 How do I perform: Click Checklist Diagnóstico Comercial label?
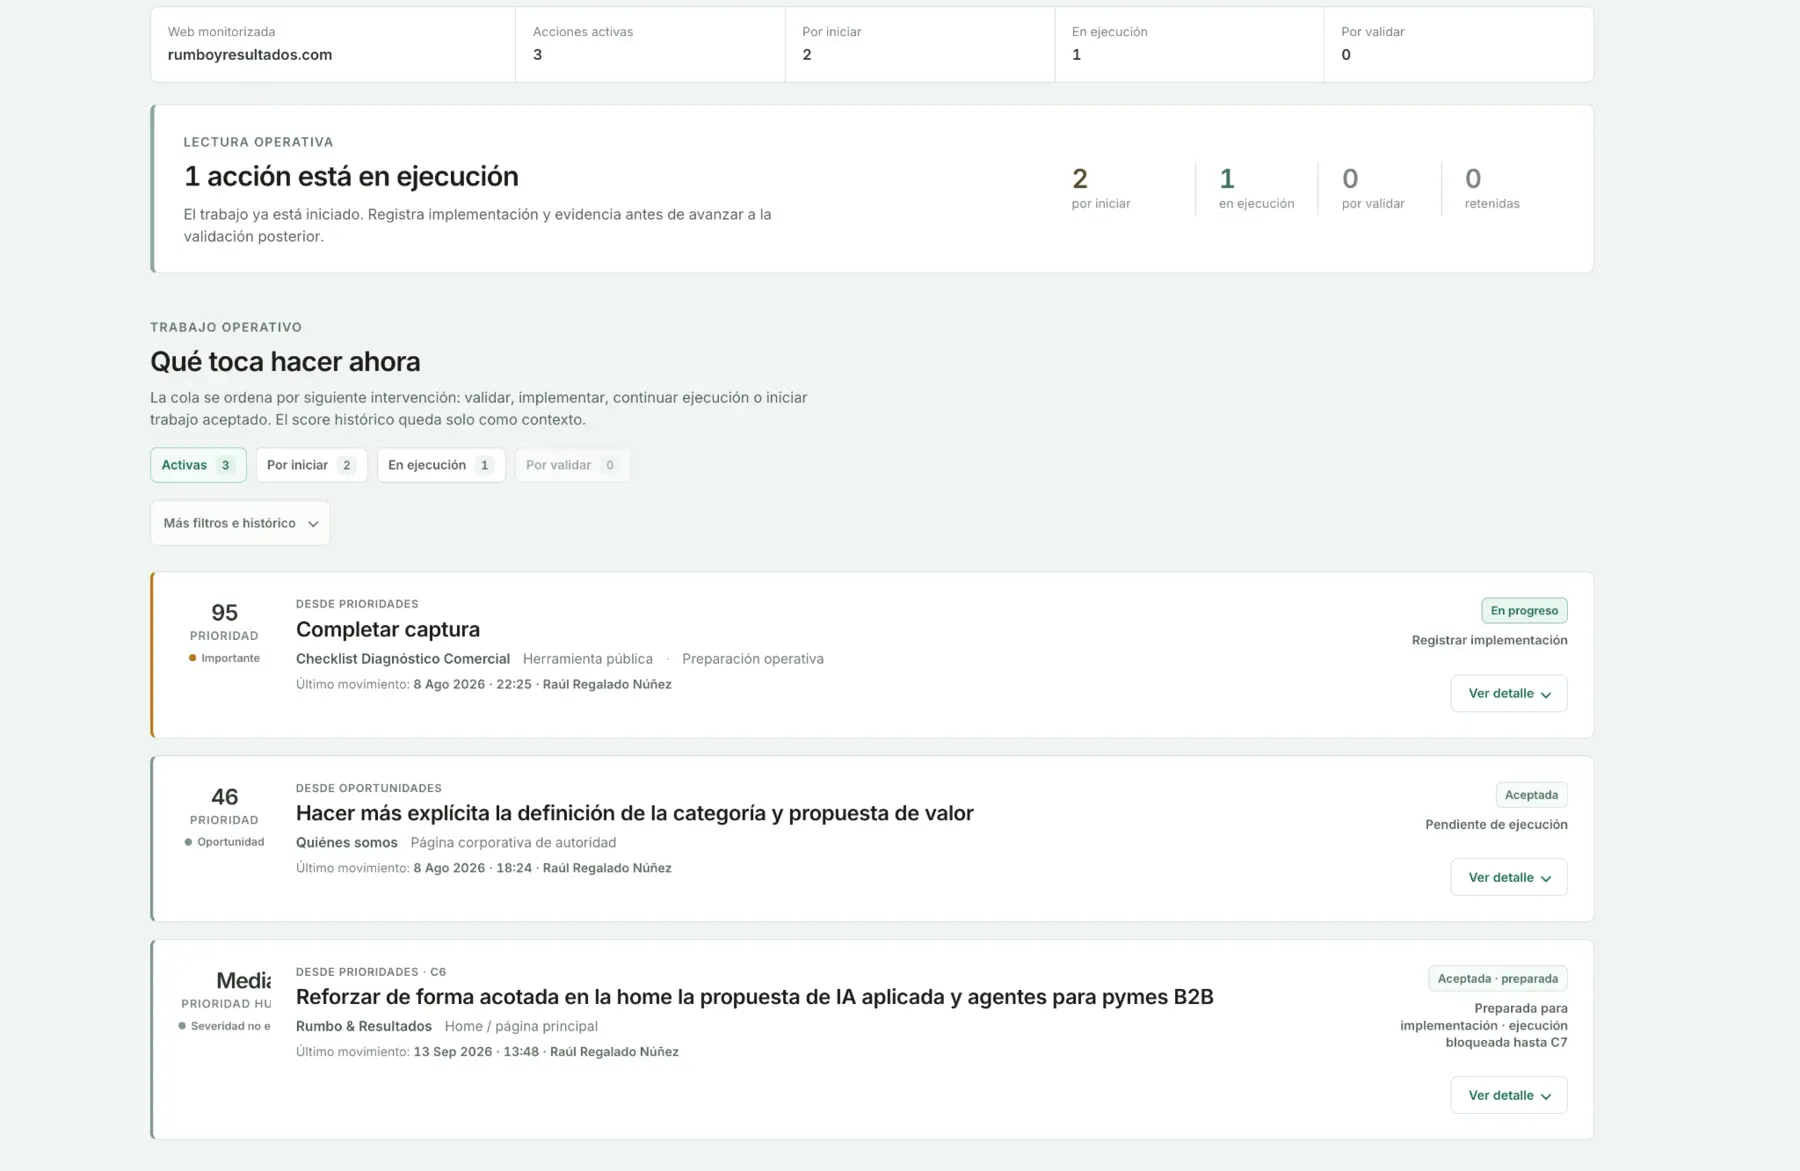(x=403, y=659)
